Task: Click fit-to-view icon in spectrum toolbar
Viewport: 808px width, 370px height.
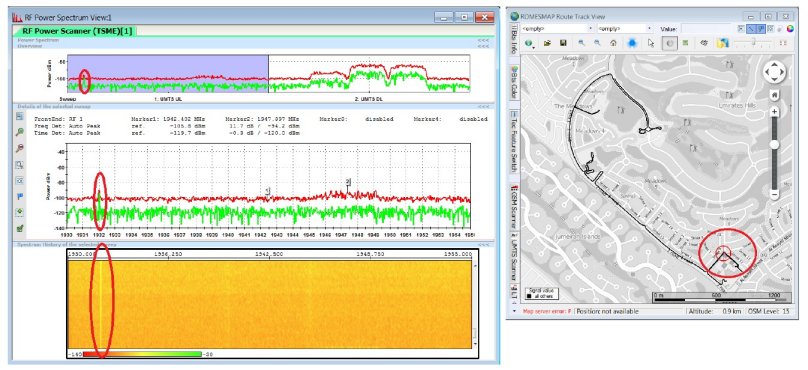Action: tap(20, 181)
